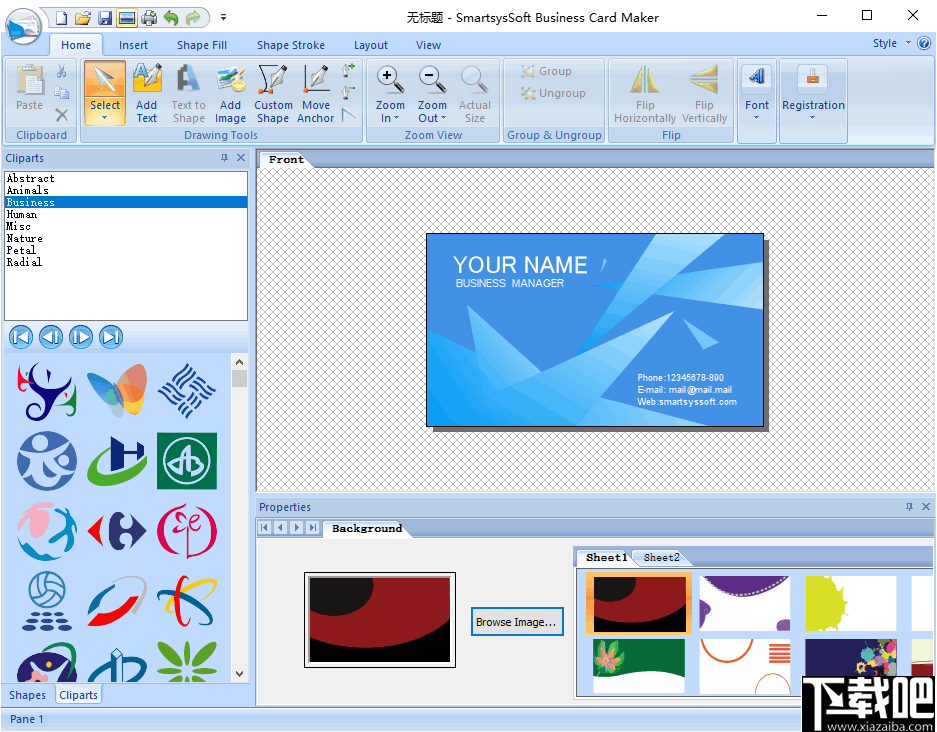
Task: Toggle the Properties panel auto-hide pin
Action: (x=909, y=507)
